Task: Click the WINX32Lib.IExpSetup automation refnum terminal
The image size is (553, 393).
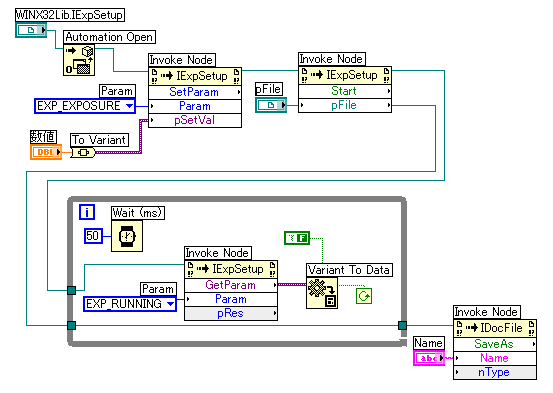Action: click(x=31, y=30)
